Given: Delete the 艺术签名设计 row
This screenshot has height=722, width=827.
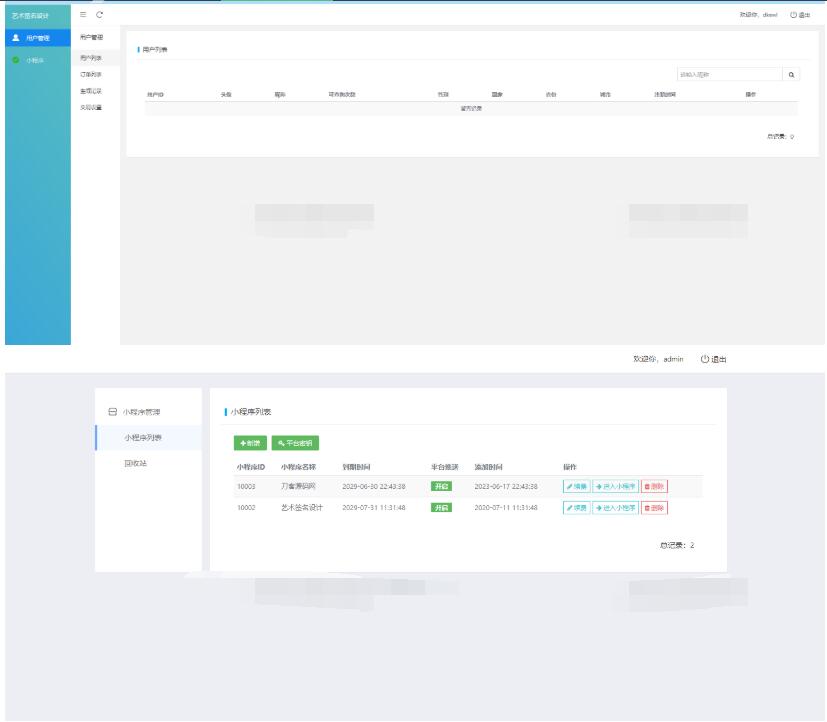Looking at the screenshot, I should pos(654,508).
